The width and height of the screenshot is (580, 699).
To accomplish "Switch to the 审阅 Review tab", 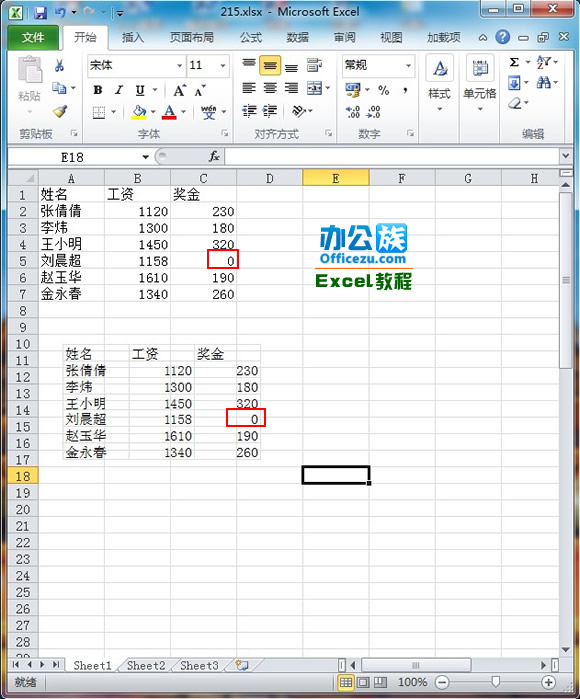I will [345, 37].
